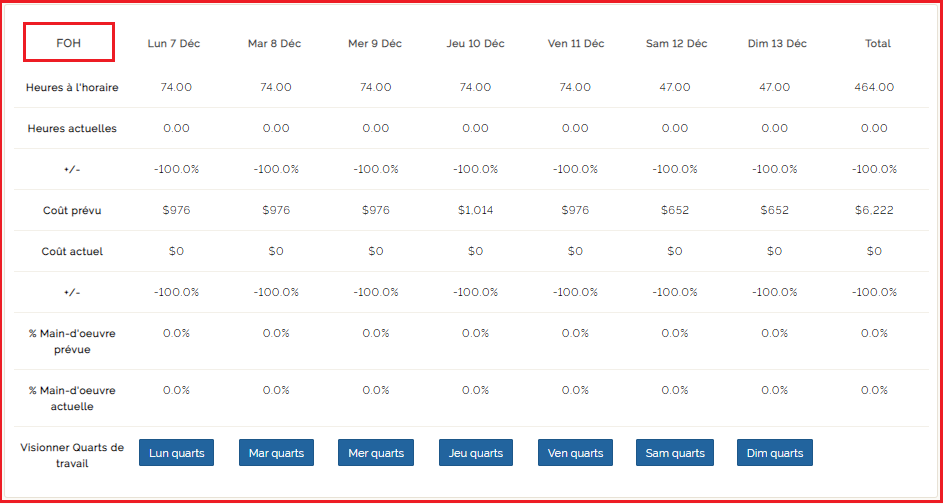Image resolution: width=943 pixels, height=504 pixels.
Task: Click the FOH header cell
Action: 70,43
